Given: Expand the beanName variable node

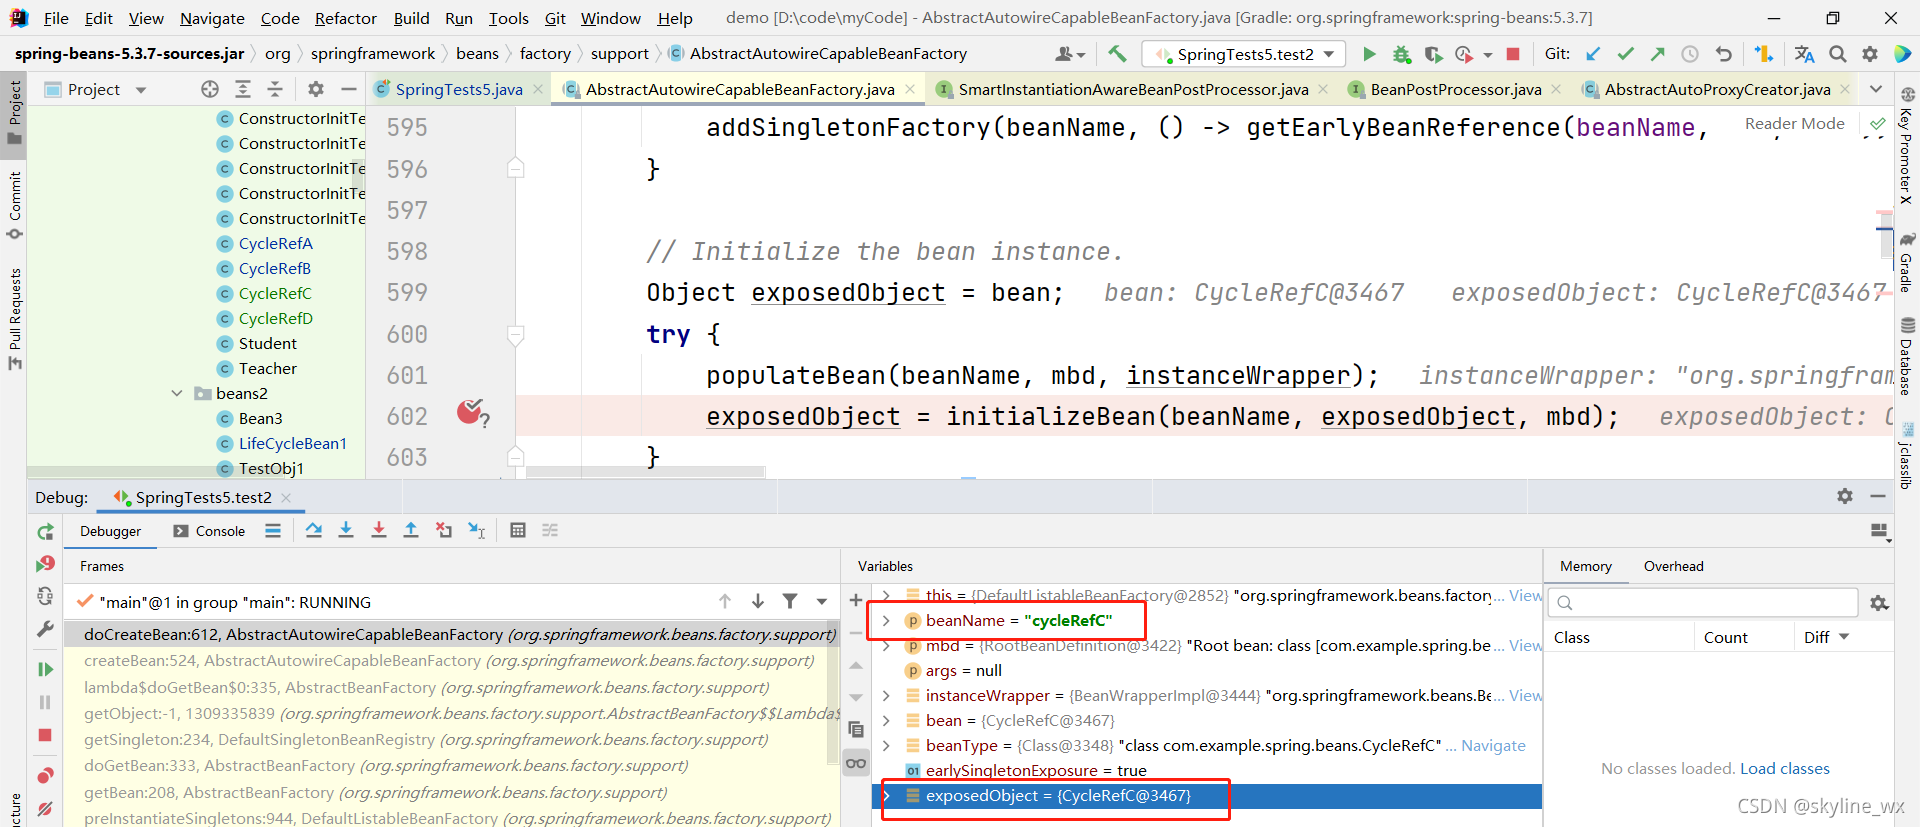Looking at the screenshot, I should point(886,620).
